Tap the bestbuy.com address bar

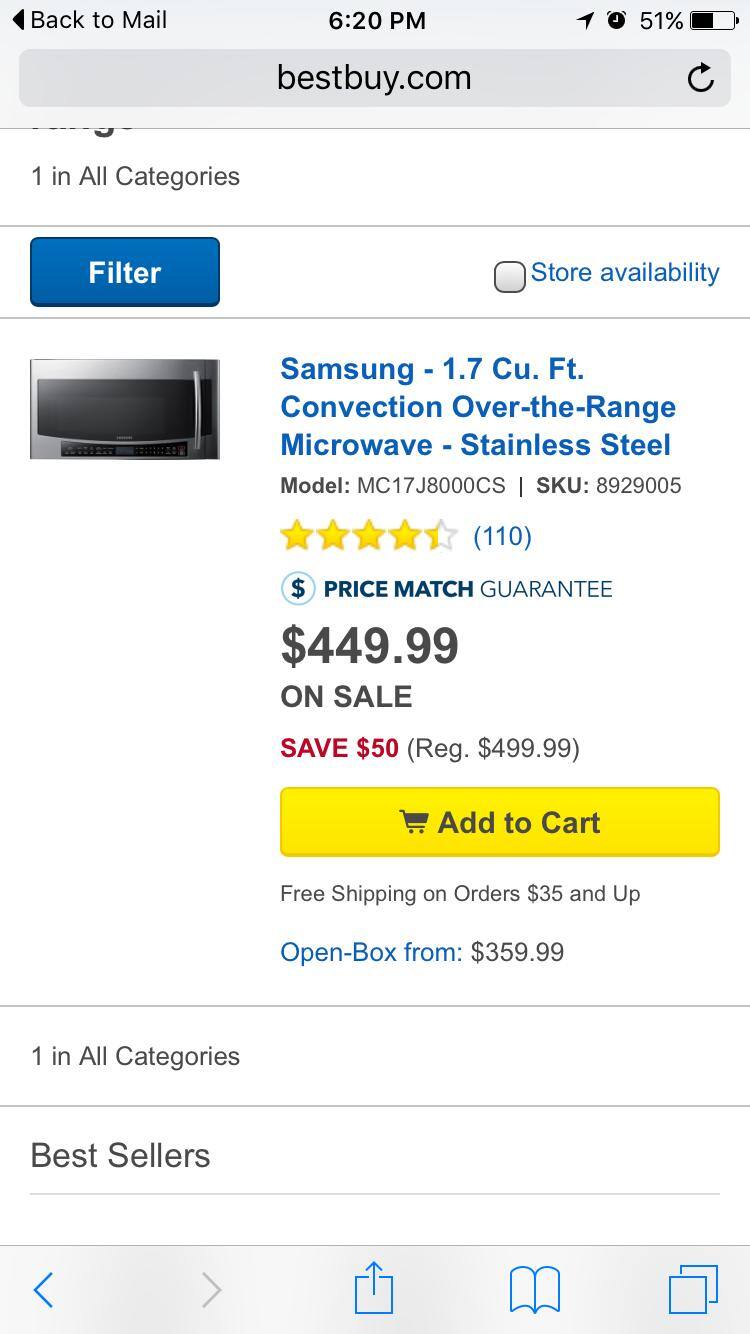(374, 78)
